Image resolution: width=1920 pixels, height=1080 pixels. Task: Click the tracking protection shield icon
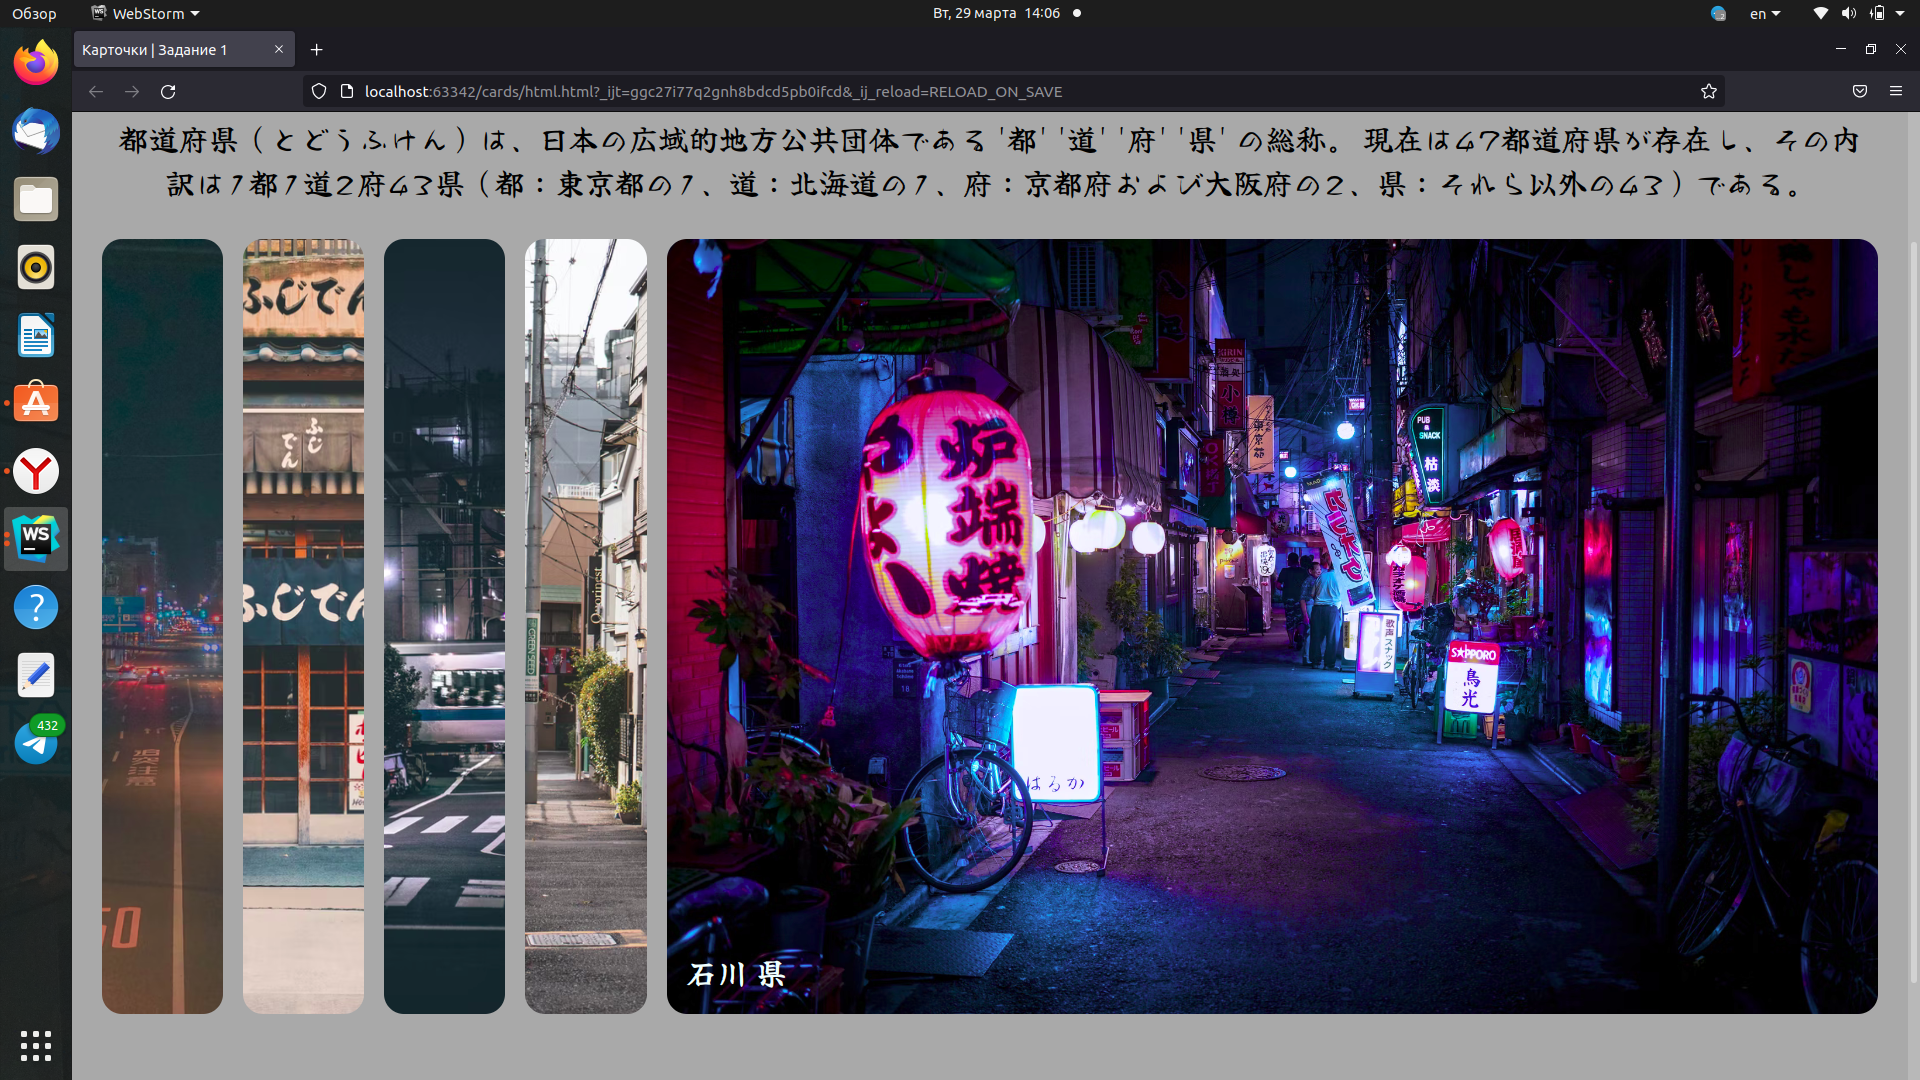(319, 91)
